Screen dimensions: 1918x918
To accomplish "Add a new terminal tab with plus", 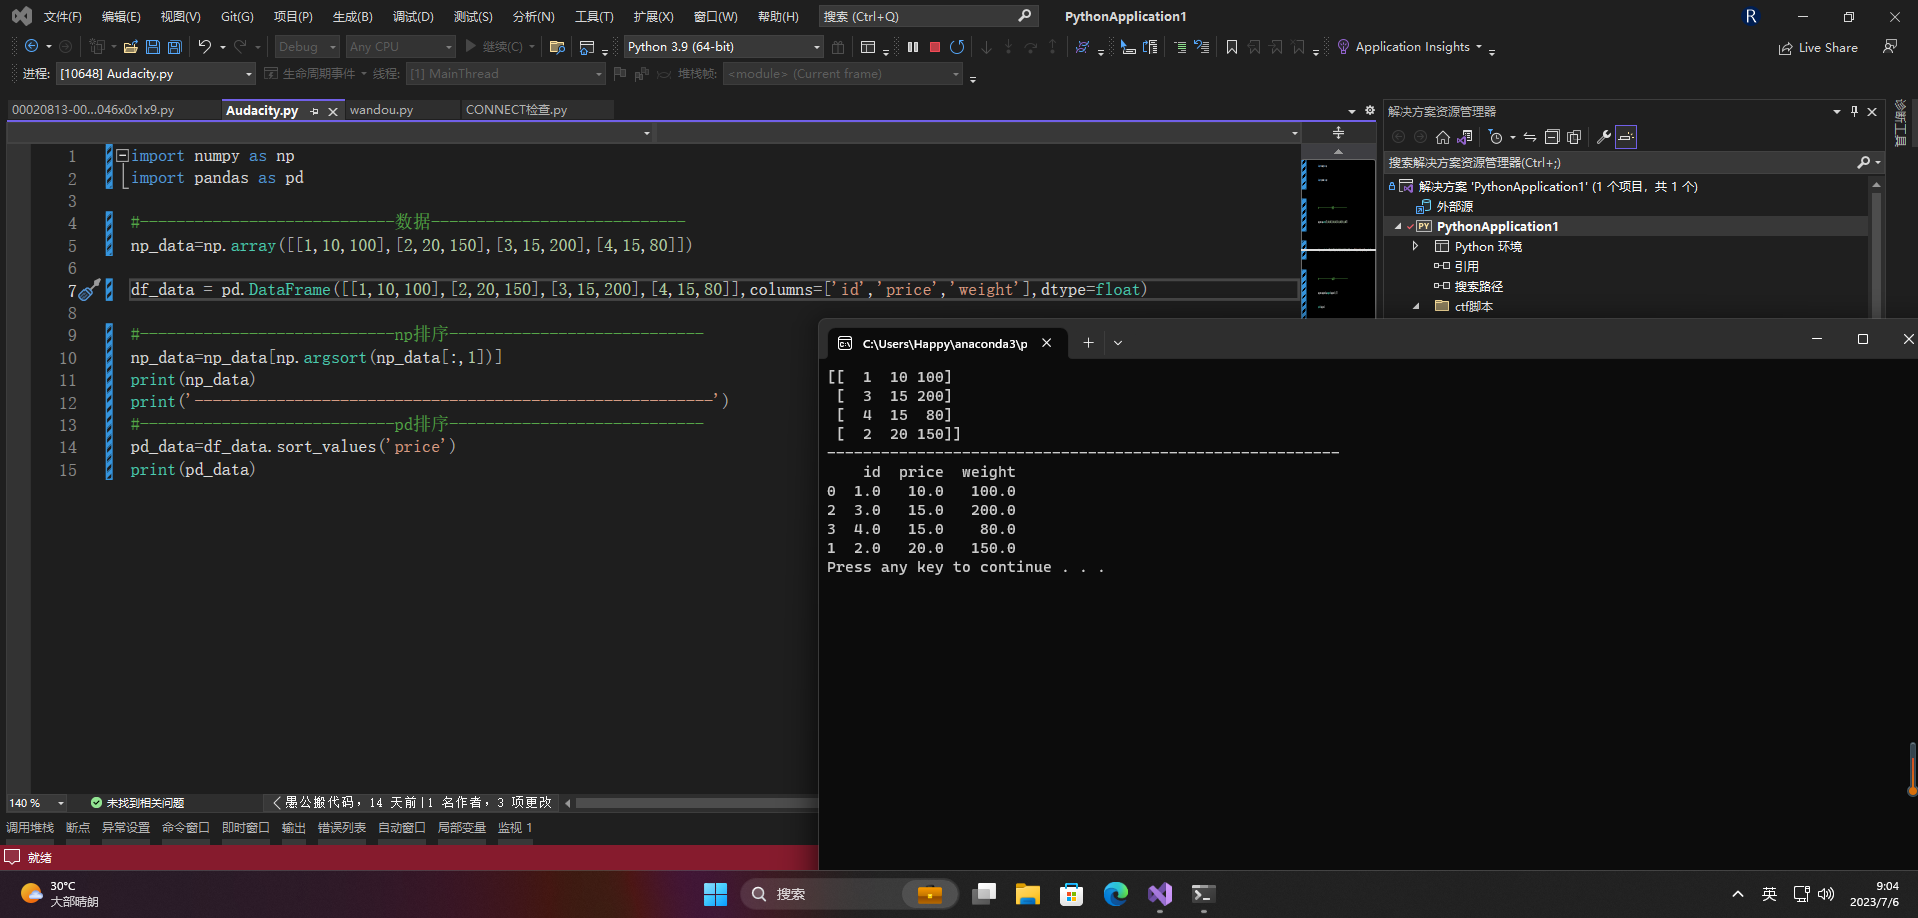I will [1088, 343].
